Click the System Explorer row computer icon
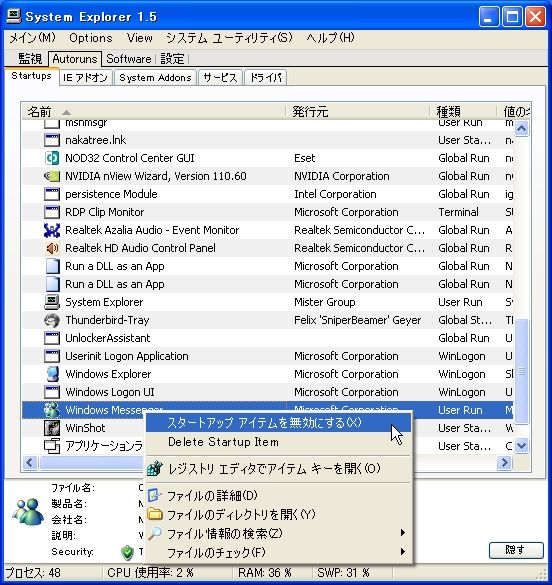The height and width of the screenshot is (585, 552). [x=52, y=302]
